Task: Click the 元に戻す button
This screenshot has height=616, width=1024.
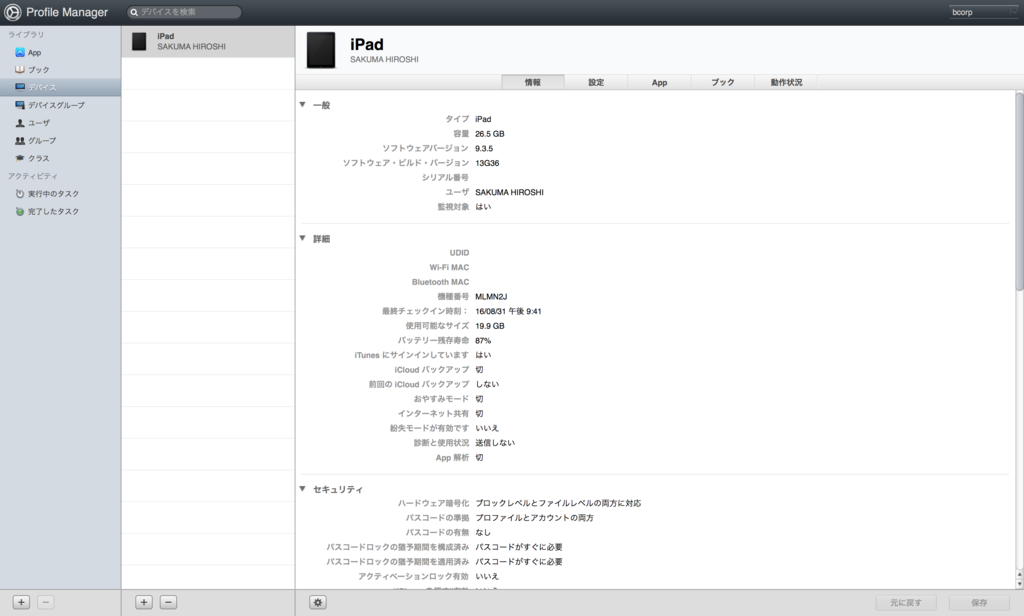Action: pos(906,602)
